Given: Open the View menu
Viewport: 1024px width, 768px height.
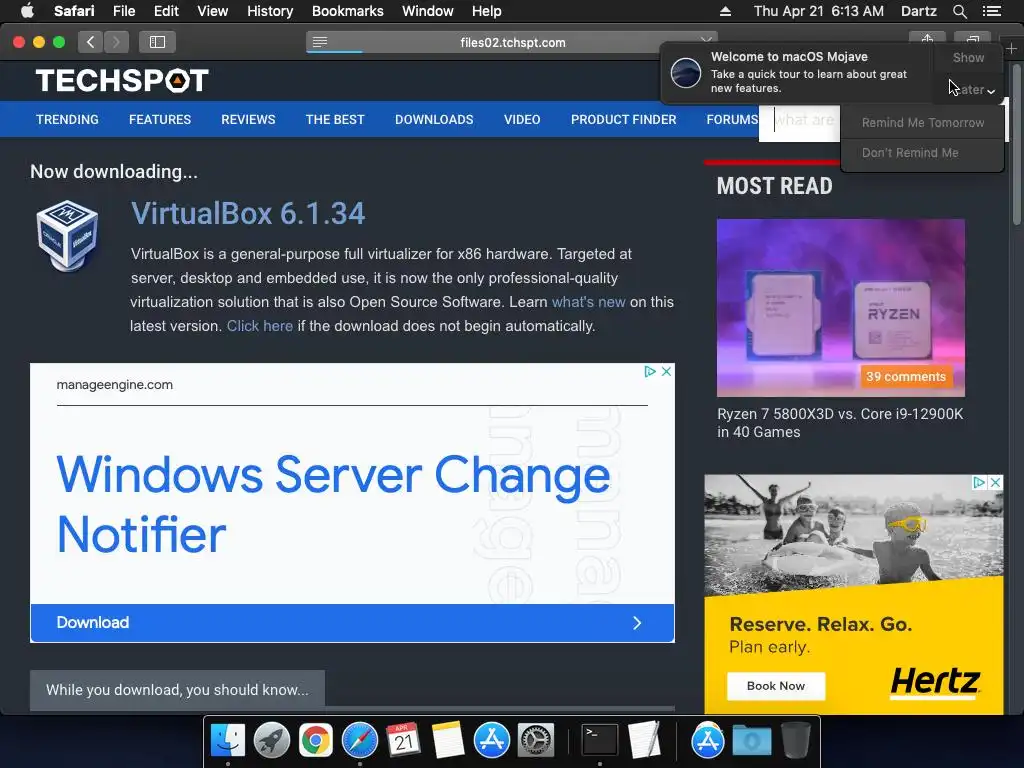Looking at the screenshot, I should pyautogui.click(x=212, y=11).
